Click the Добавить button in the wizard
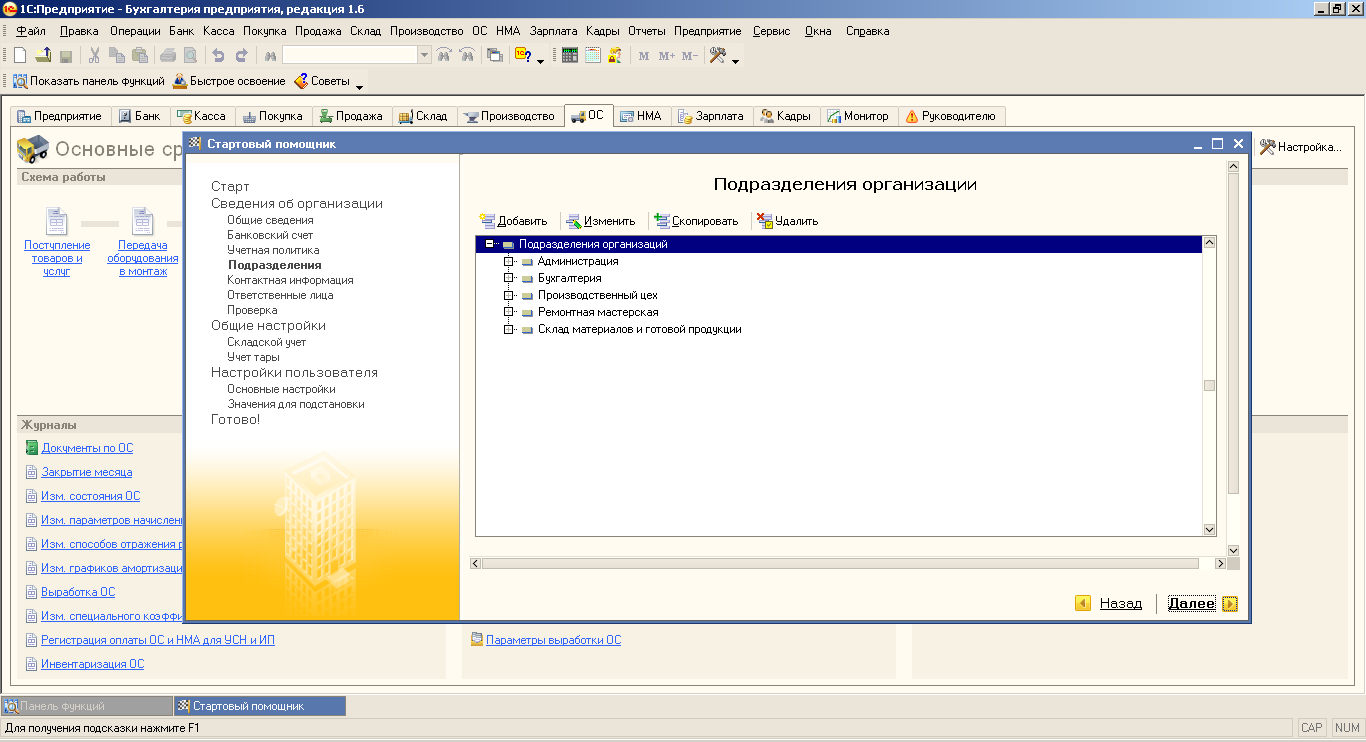The image size is (1366, 742). tap(514, 221)
